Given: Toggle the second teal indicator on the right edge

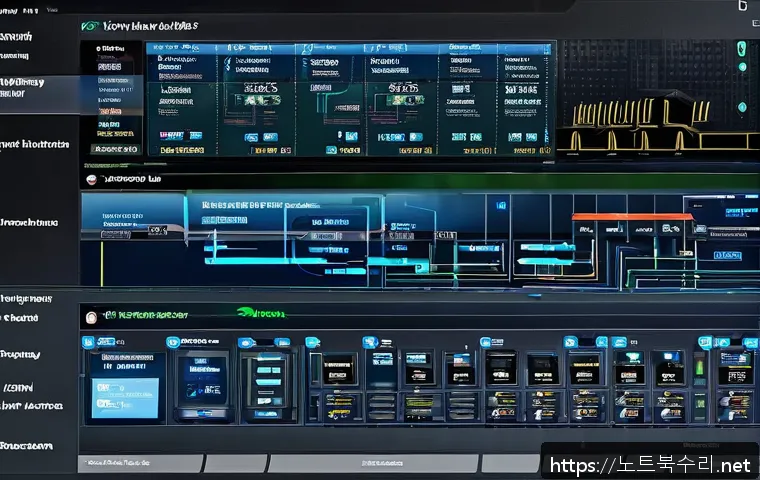Looking at the screenshot, I should [740, 66].
